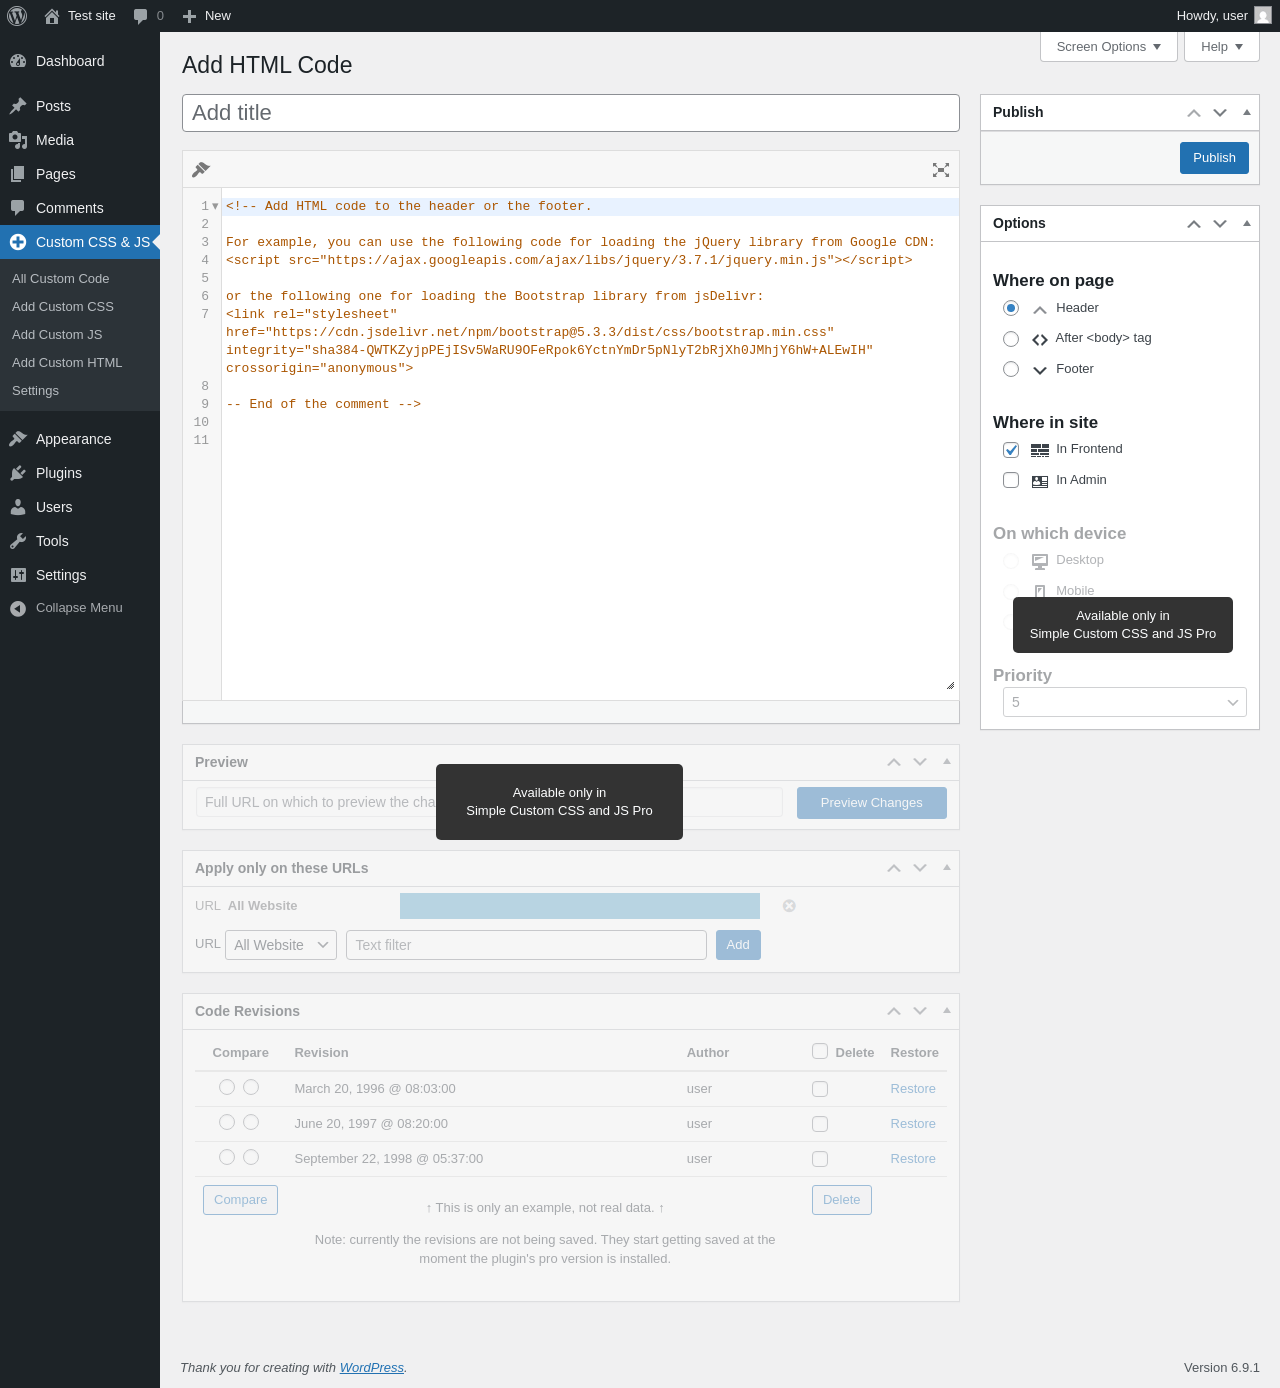
Task: Select the After body tag radio option
Action: [1011, 339]
